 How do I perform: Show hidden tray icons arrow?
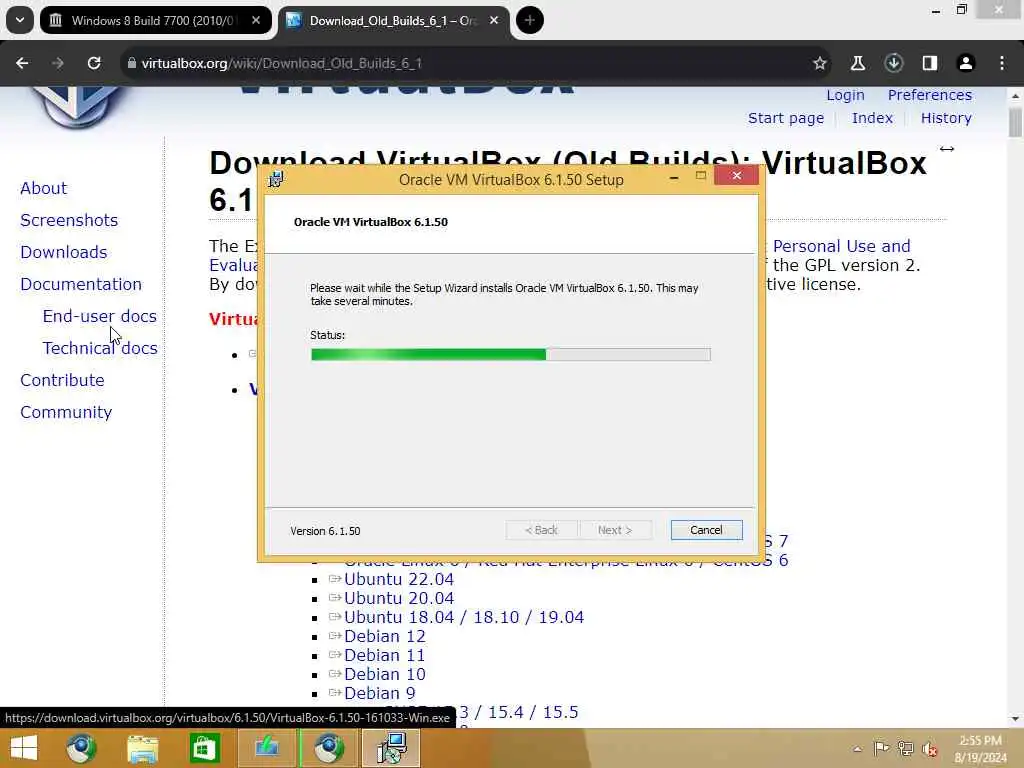click(857, 749)
